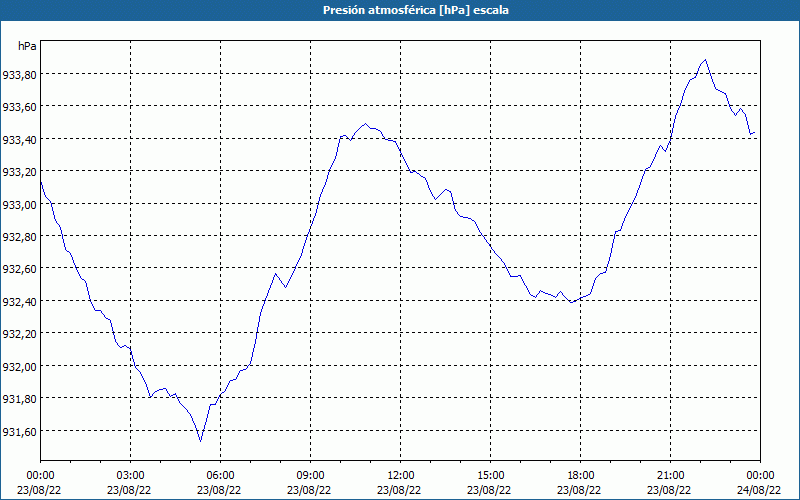Click the 15:00 time label
800x500 pixels.
click(x=490, y=476)
